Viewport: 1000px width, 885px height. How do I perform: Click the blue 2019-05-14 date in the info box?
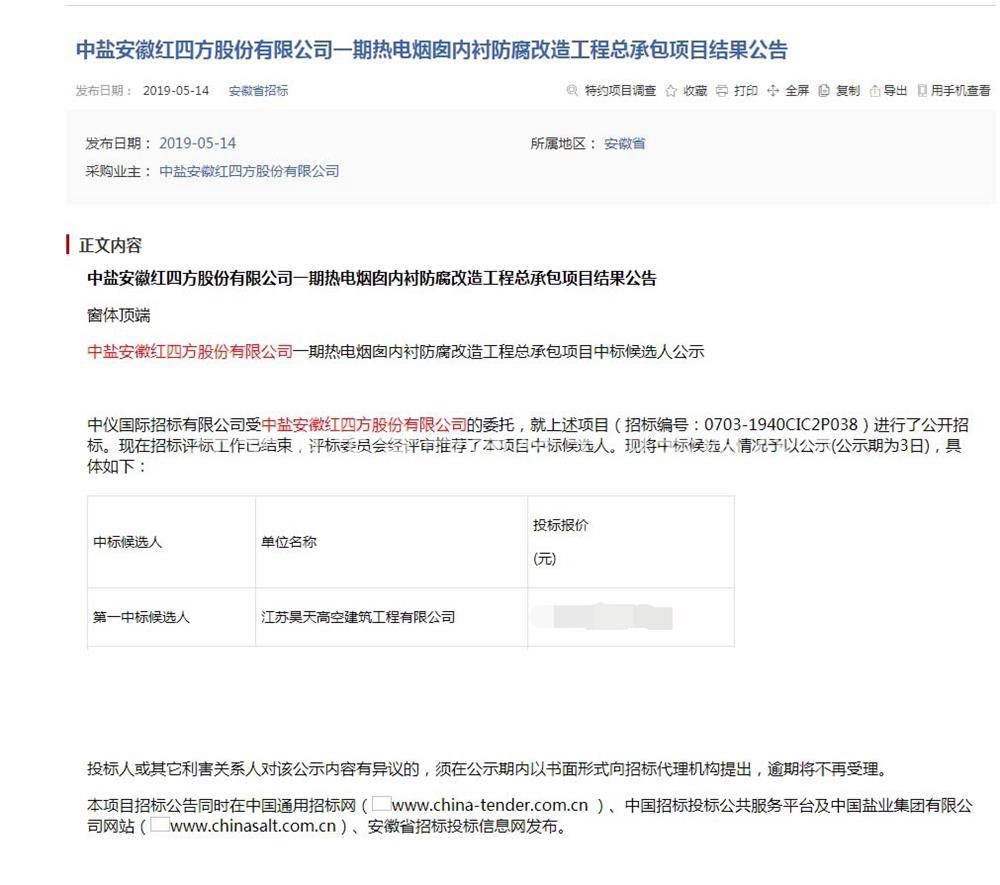(x=197, y=144)
